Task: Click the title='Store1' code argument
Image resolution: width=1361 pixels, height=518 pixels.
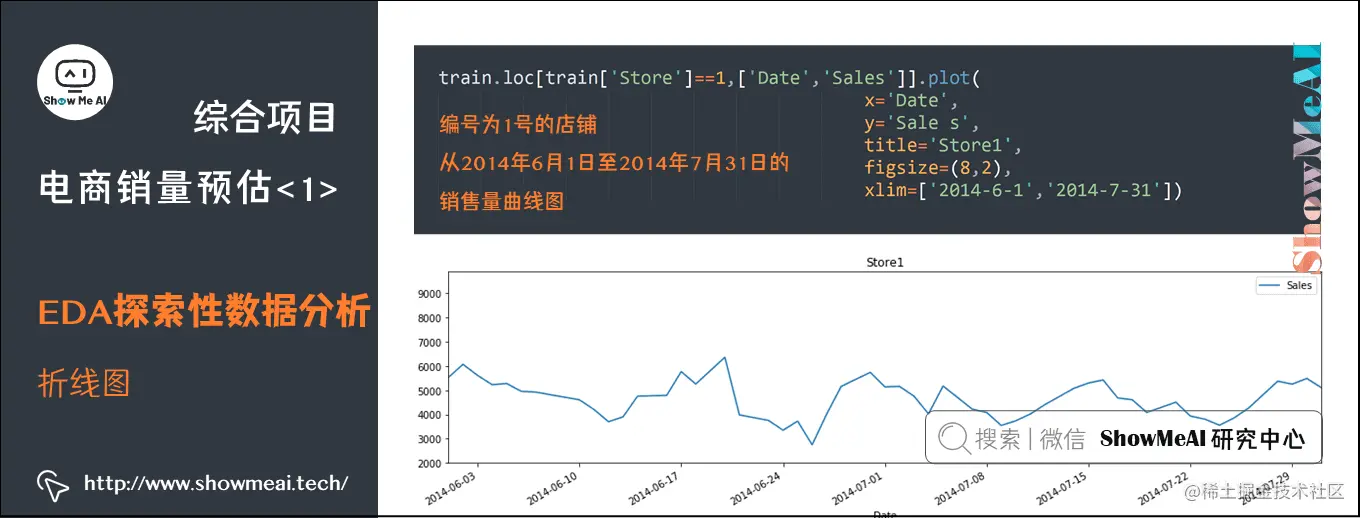Action: 942,145
